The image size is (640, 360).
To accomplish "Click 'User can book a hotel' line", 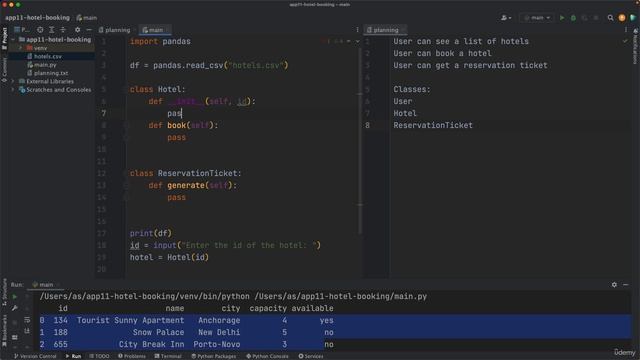I will click(442, 53).
